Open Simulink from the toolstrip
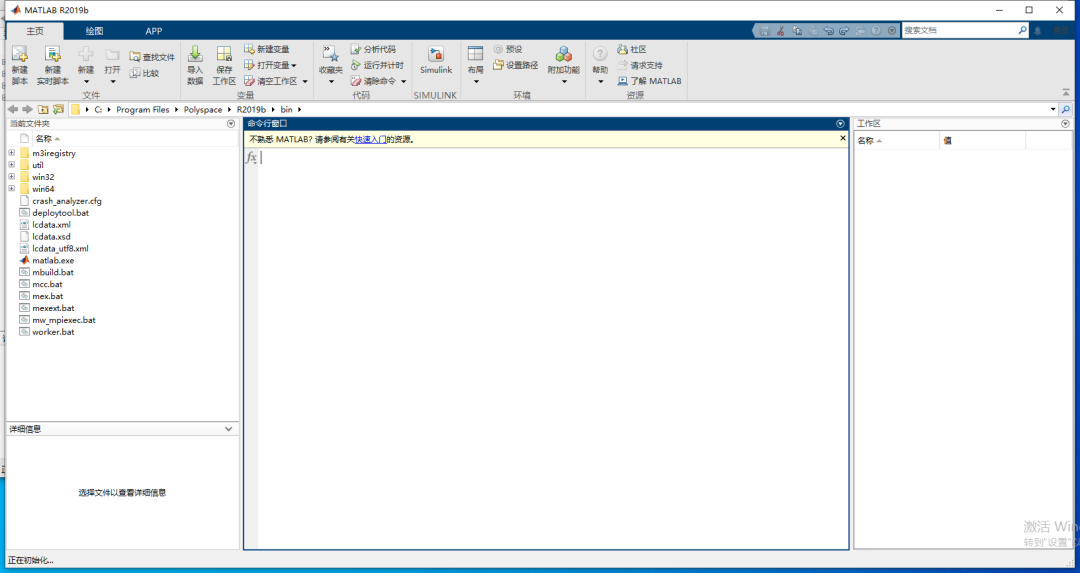The image size is (1080, 573). coord(436,61)
